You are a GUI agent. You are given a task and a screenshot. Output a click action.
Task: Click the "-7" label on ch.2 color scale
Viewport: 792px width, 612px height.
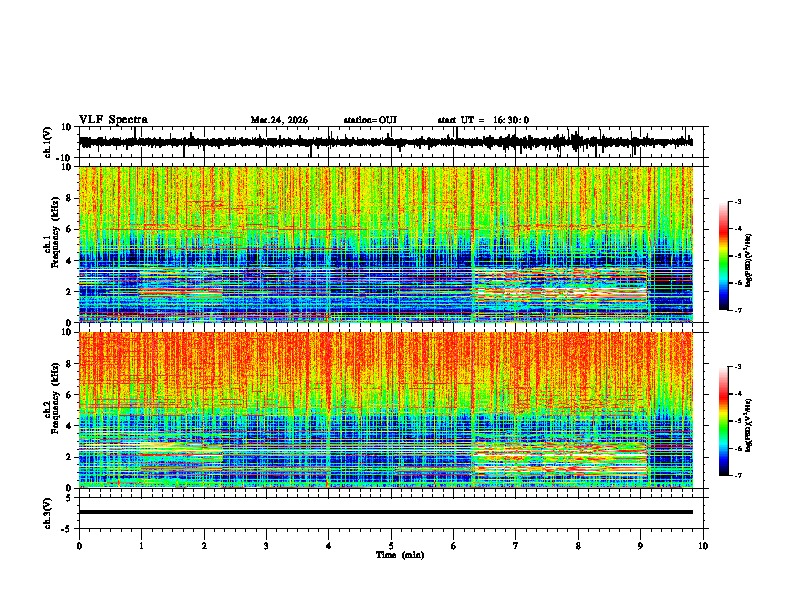tap(738, 475)
